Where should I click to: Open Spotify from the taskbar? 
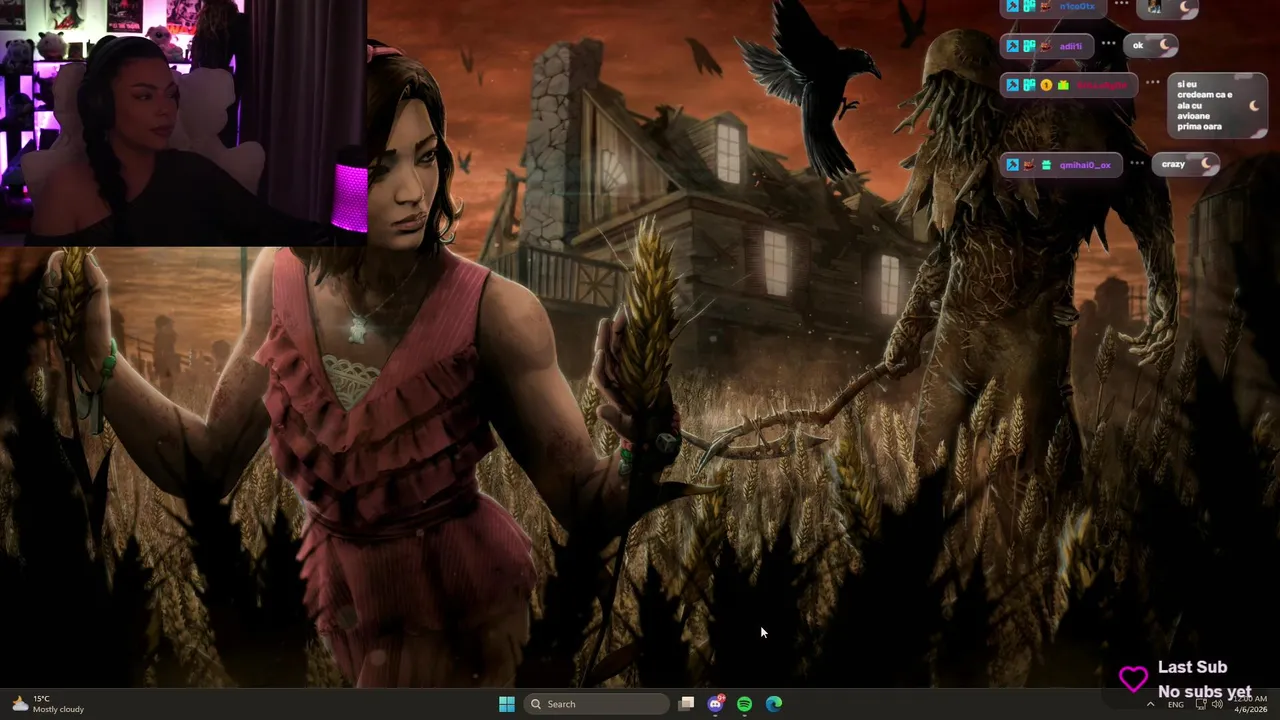click(745, 704)
